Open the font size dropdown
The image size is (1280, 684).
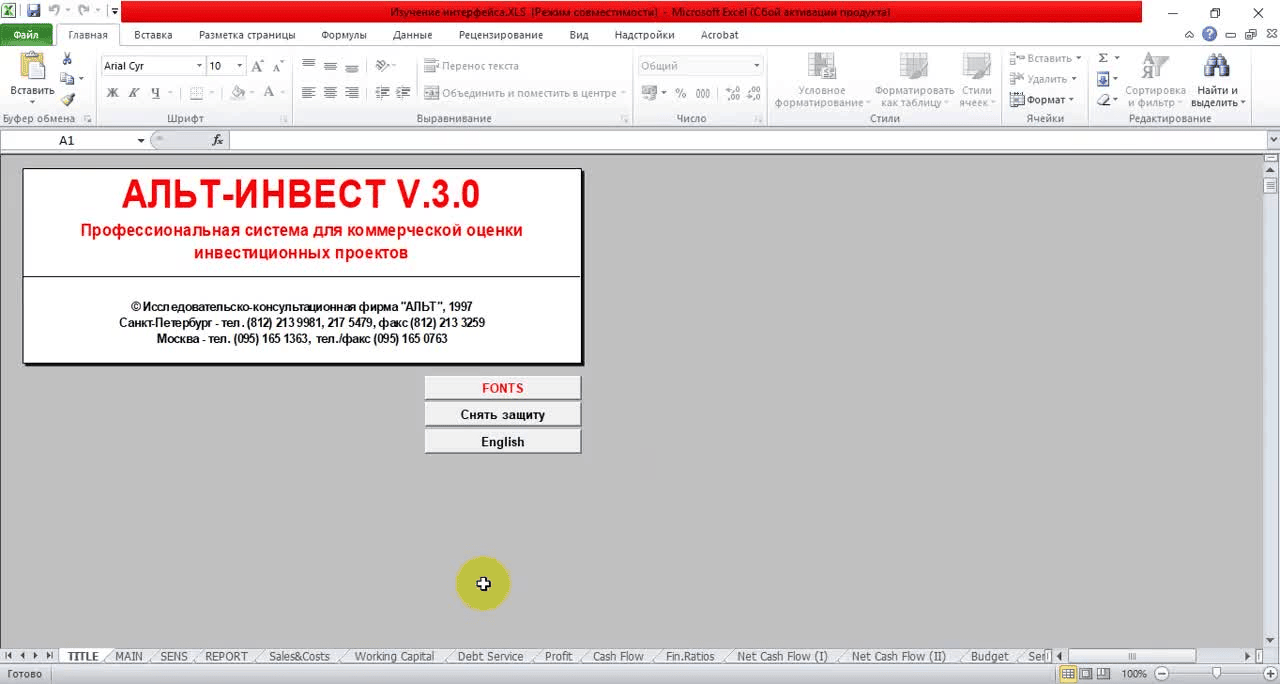coord(239,66)
